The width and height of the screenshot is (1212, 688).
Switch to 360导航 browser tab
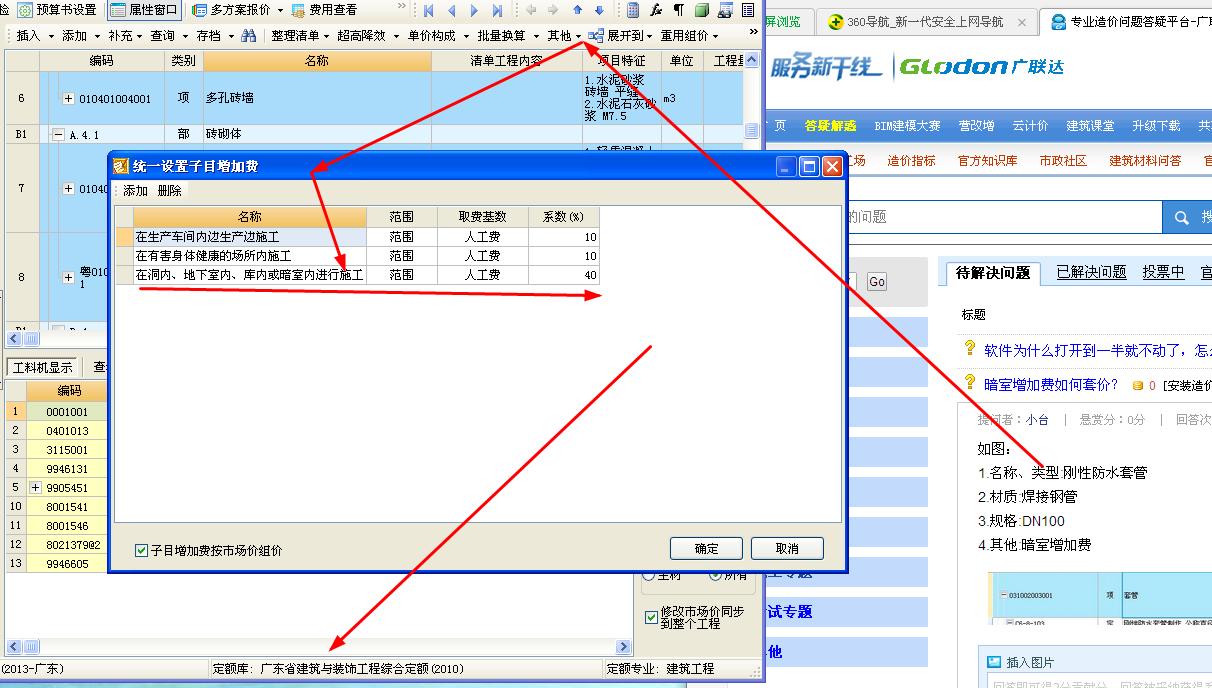point(925,22)
